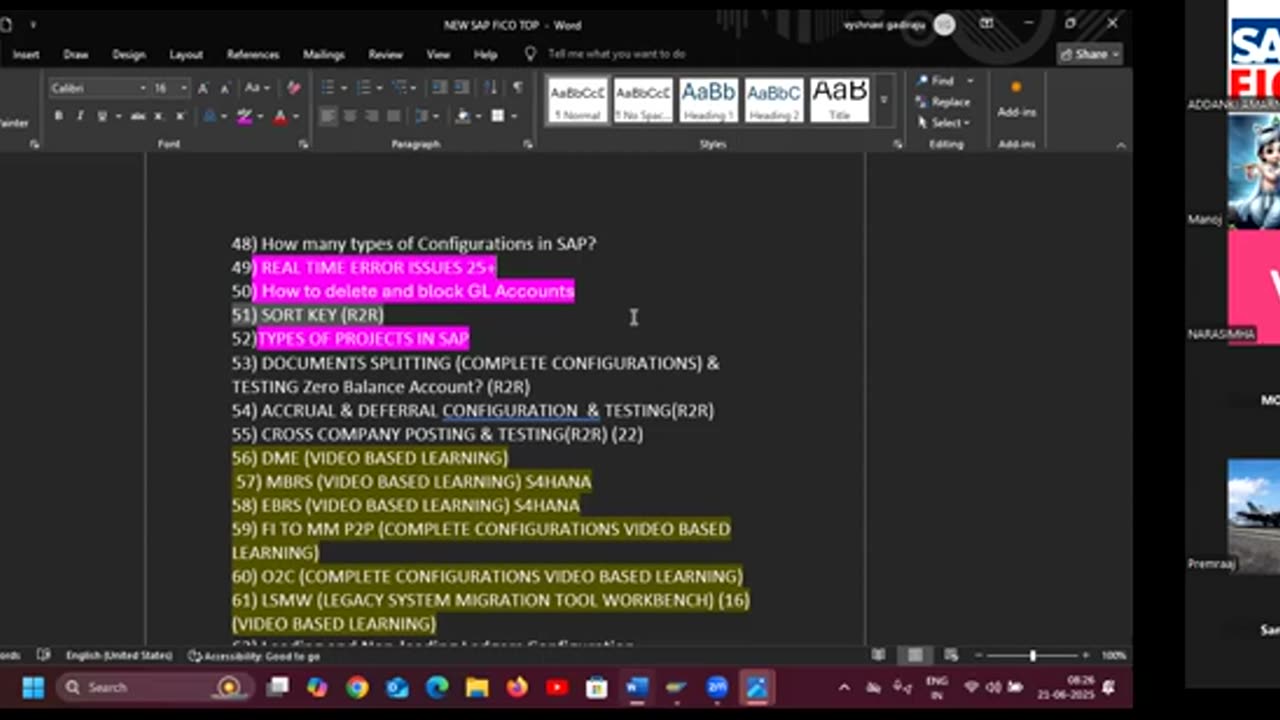Click Tell me what you want to do box
Image resolution: width=1280 pixels, height=720 pixels.
click(x=616, y=54)
